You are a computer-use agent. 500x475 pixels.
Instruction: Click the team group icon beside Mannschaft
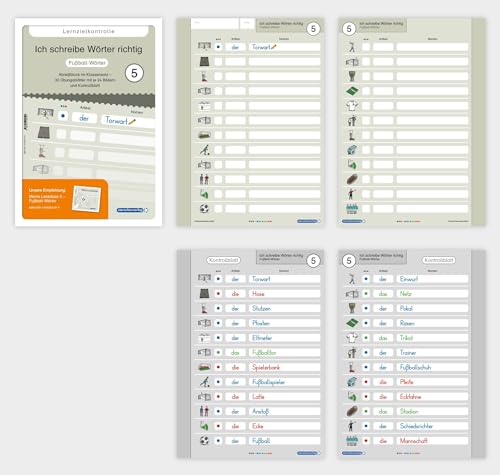pos(352,441)
